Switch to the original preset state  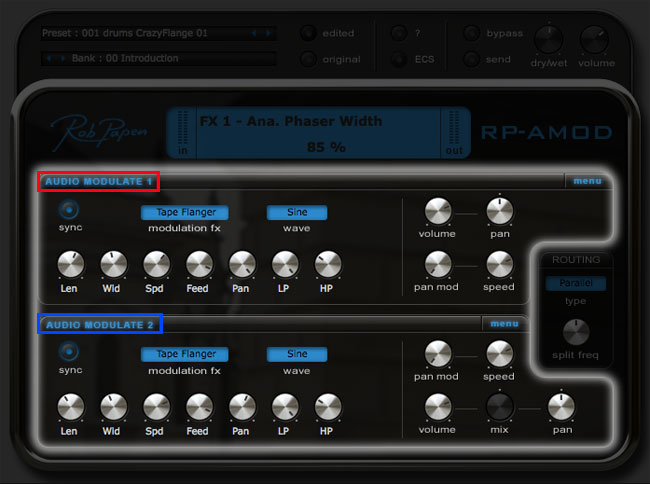[308, 59]
